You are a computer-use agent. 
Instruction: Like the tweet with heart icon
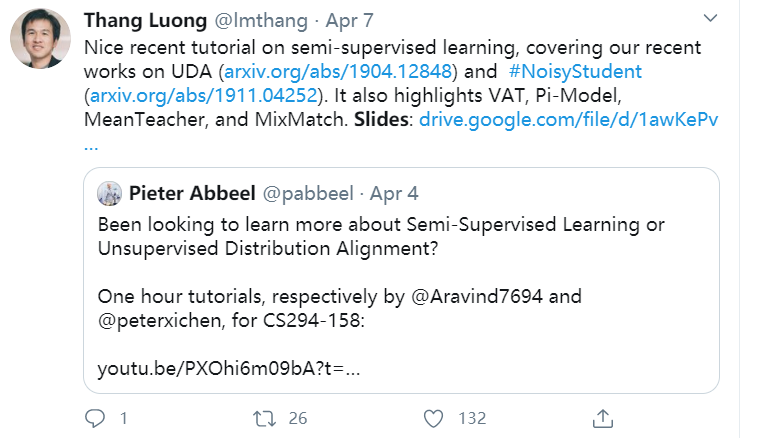tap(433, 417)
